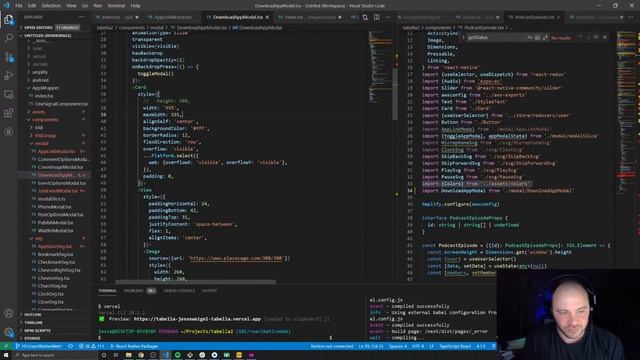This screenshot has height=360, width=640.
Task: Collapse the svg folder in Explorer
Action: click(x=39, y=238)
